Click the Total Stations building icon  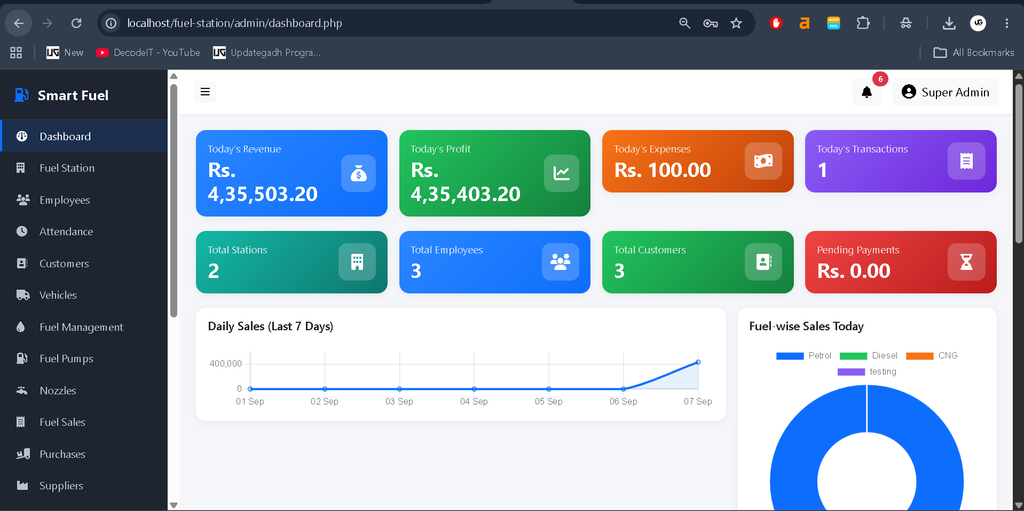click(x=357, y=262)
